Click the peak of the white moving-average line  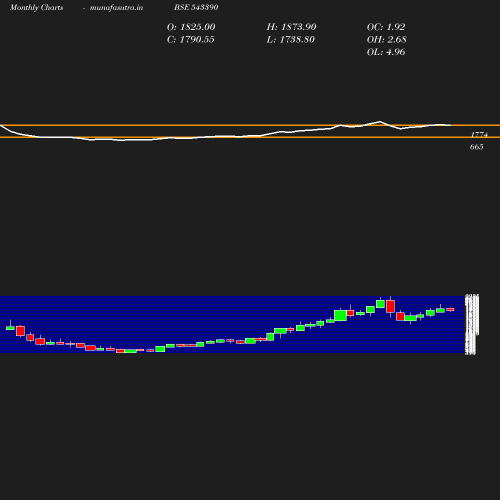pyautogui.click(x=380, y=122)
